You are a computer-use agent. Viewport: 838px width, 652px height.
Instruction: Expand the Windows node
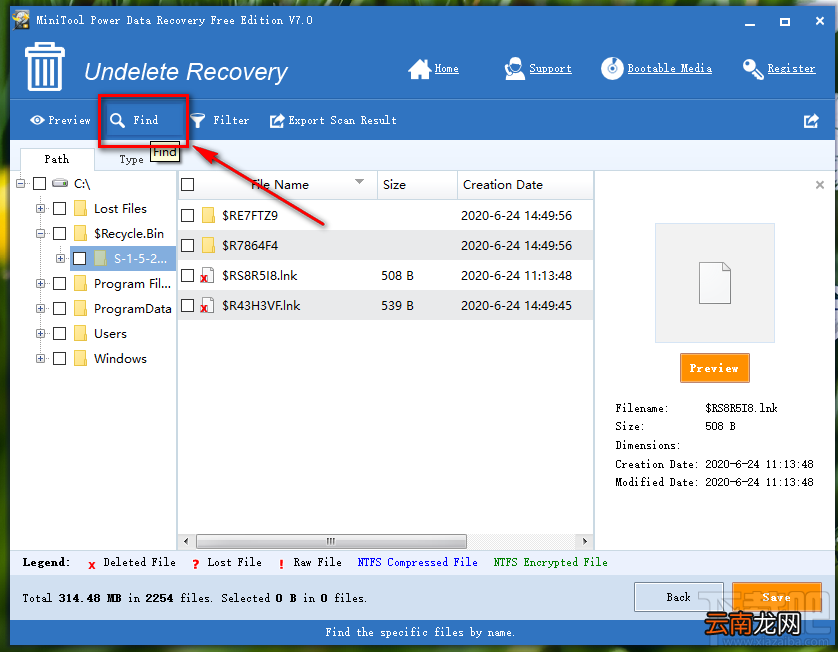click(x=40, y=358)
